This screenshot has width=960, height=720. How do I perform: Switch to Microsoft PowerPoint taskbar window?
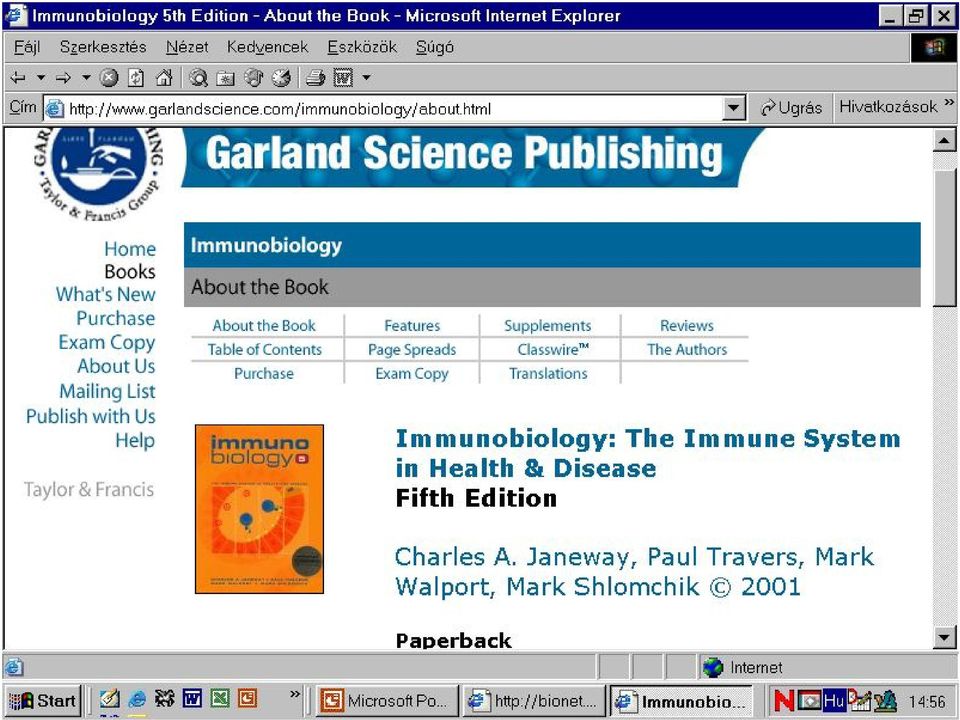[387, 700]
